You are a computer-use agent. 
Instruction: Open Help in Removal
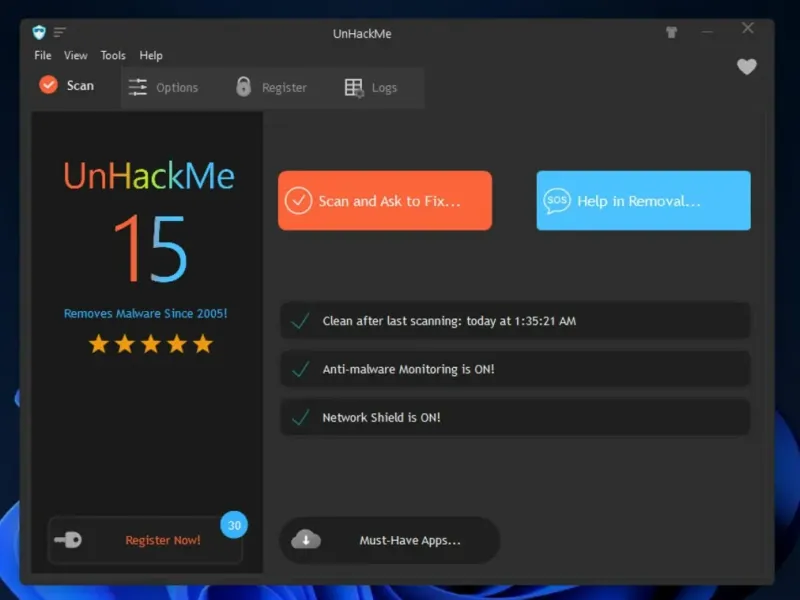pyautogui.click(x=643, y=201)
